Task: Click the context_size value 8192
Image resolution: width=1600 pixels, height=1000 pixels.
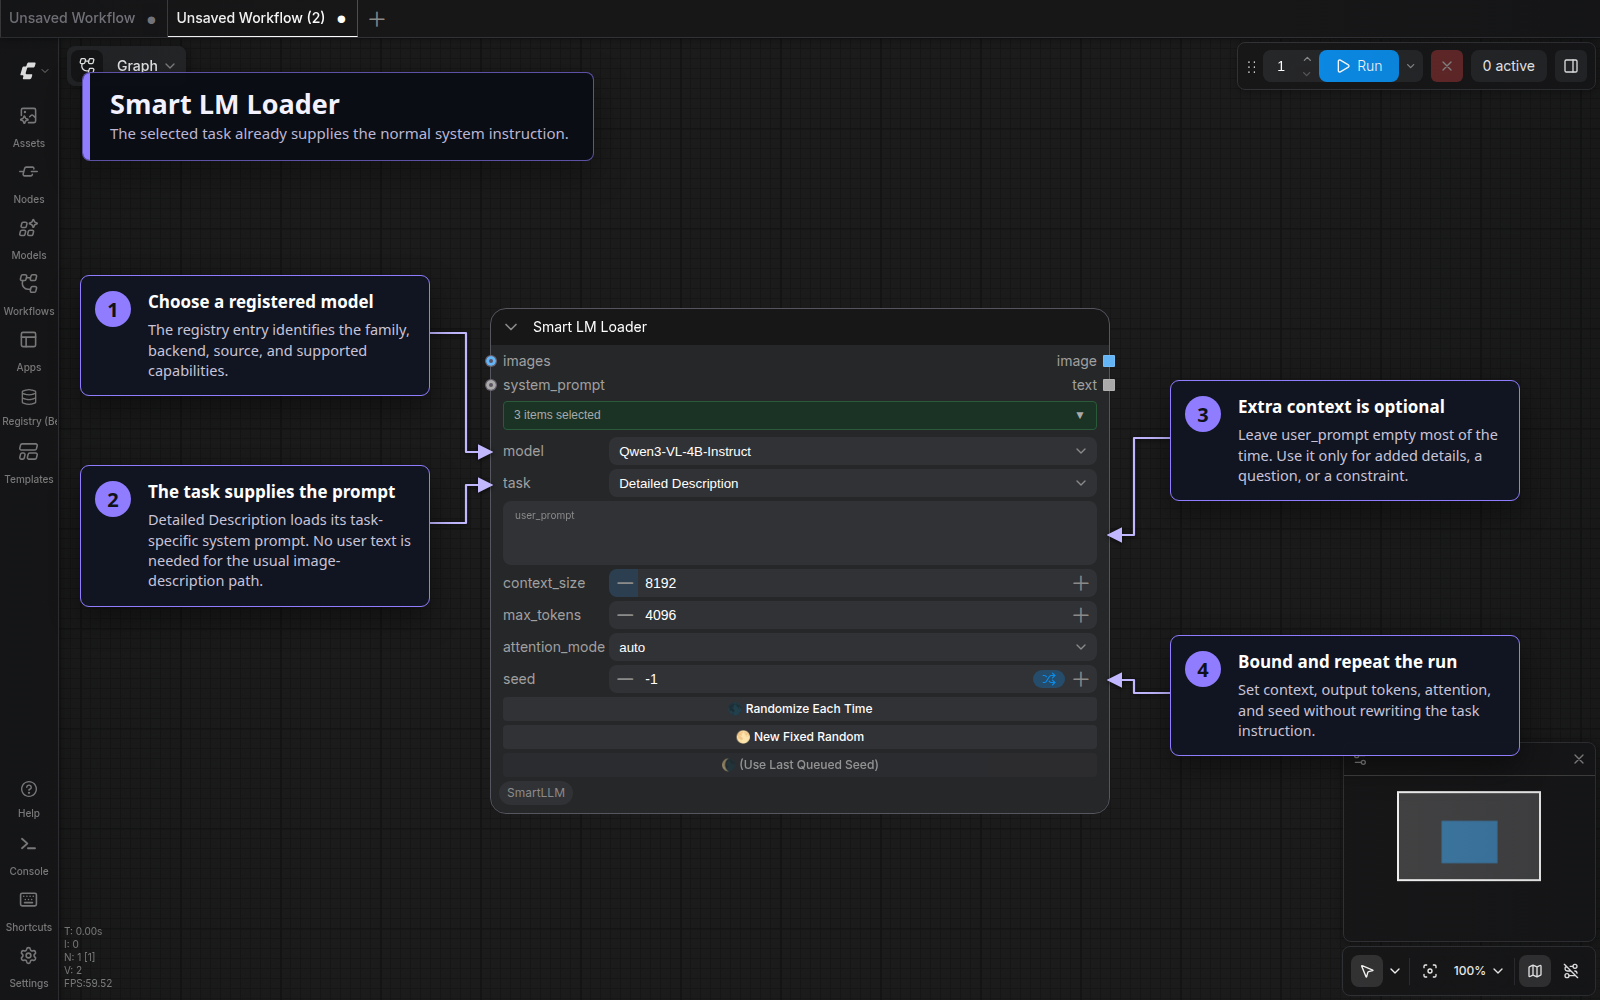Action: click(661, 583)
